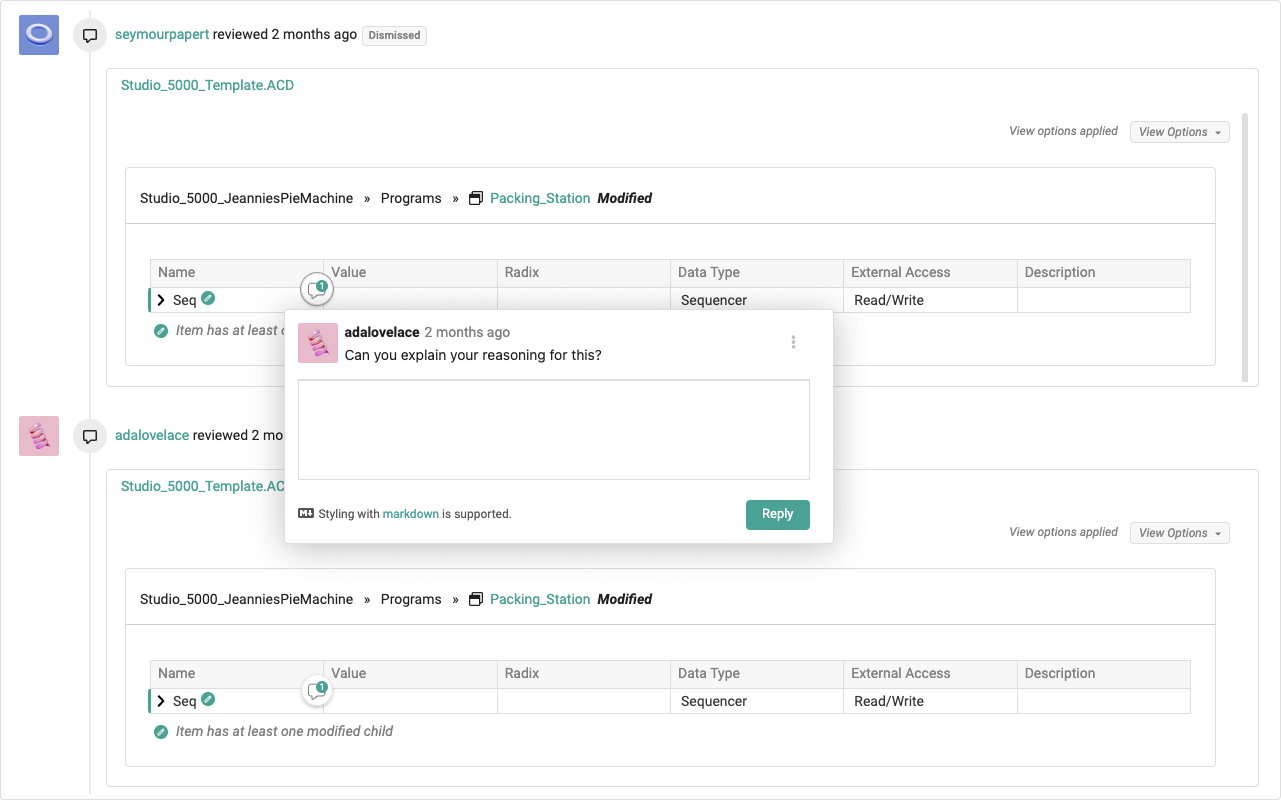
Task: Click into the reply text area
Action: 553,430
